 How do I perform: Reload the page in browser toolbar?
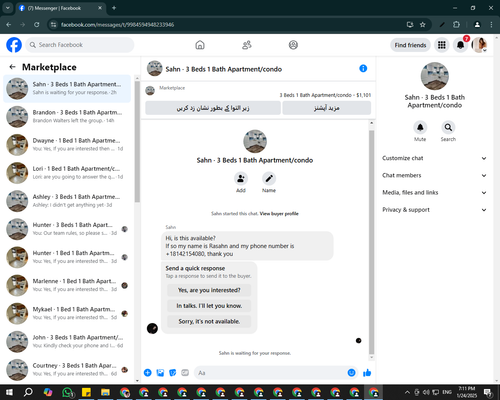pos(37,25)
